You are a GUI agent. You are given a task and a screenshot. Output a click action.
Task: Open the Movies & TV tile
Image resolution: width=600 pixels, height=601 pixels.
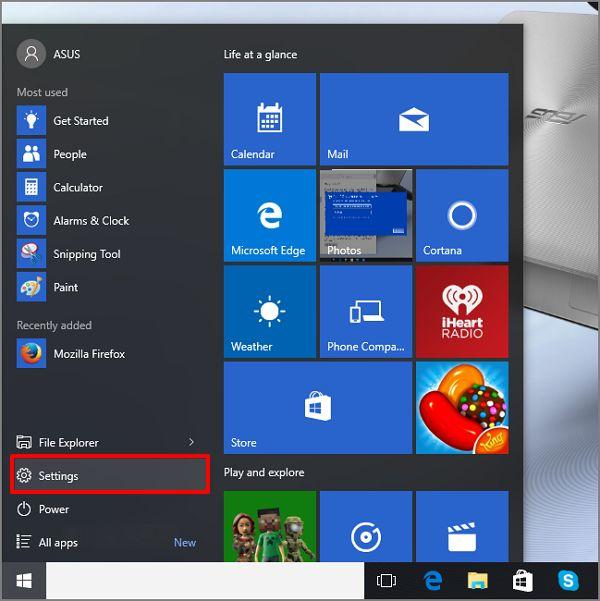tap(462, 526)
